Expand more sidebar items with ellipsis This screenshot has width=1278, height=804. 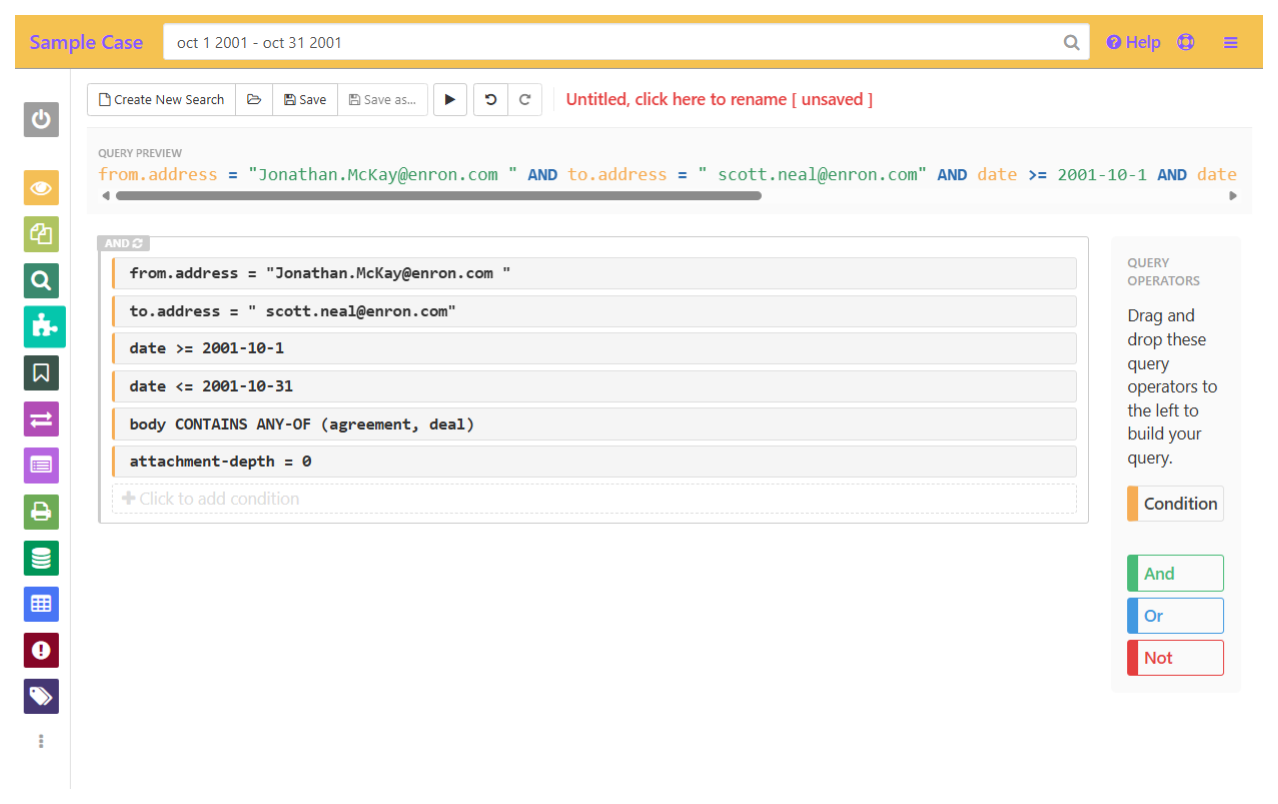tap(41, 741)
